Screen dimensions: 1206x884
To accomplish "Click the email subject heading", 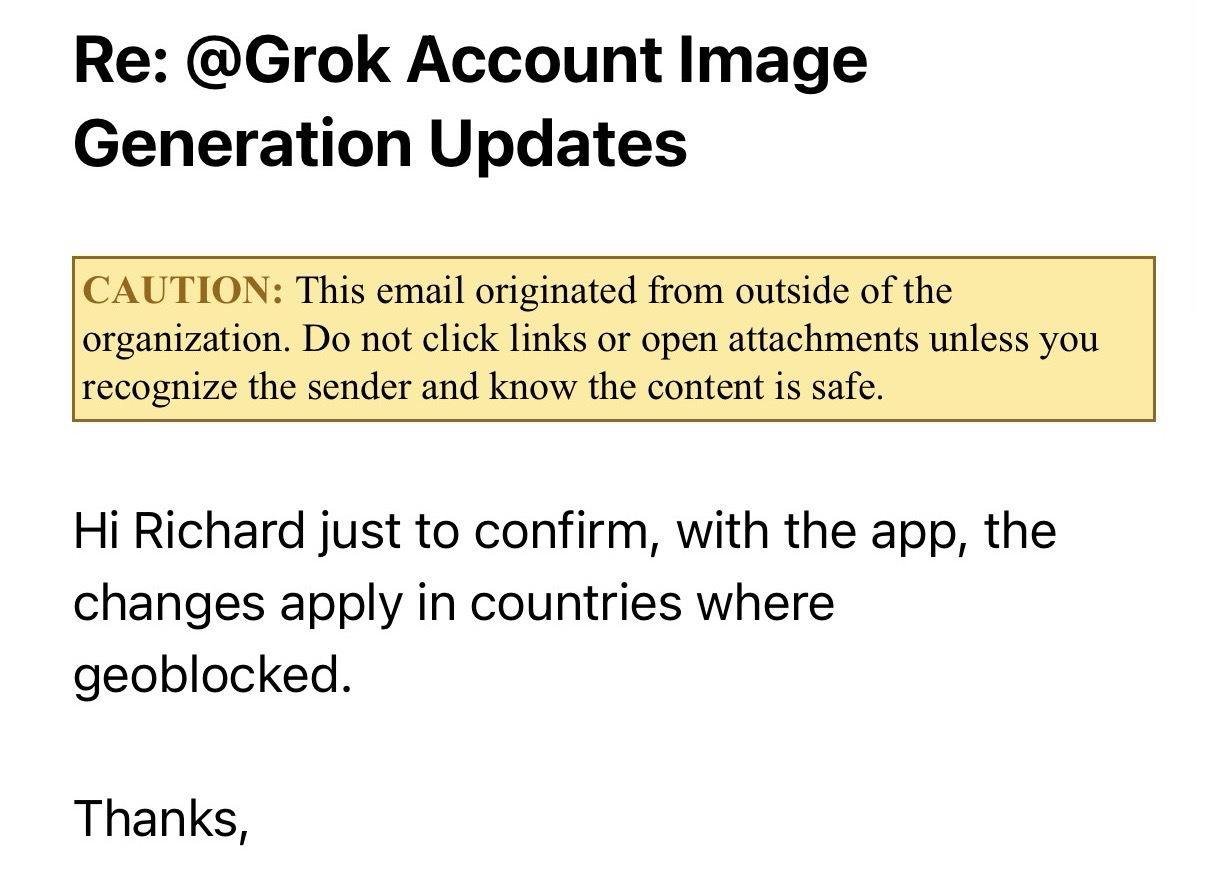I will click(470, 100).
